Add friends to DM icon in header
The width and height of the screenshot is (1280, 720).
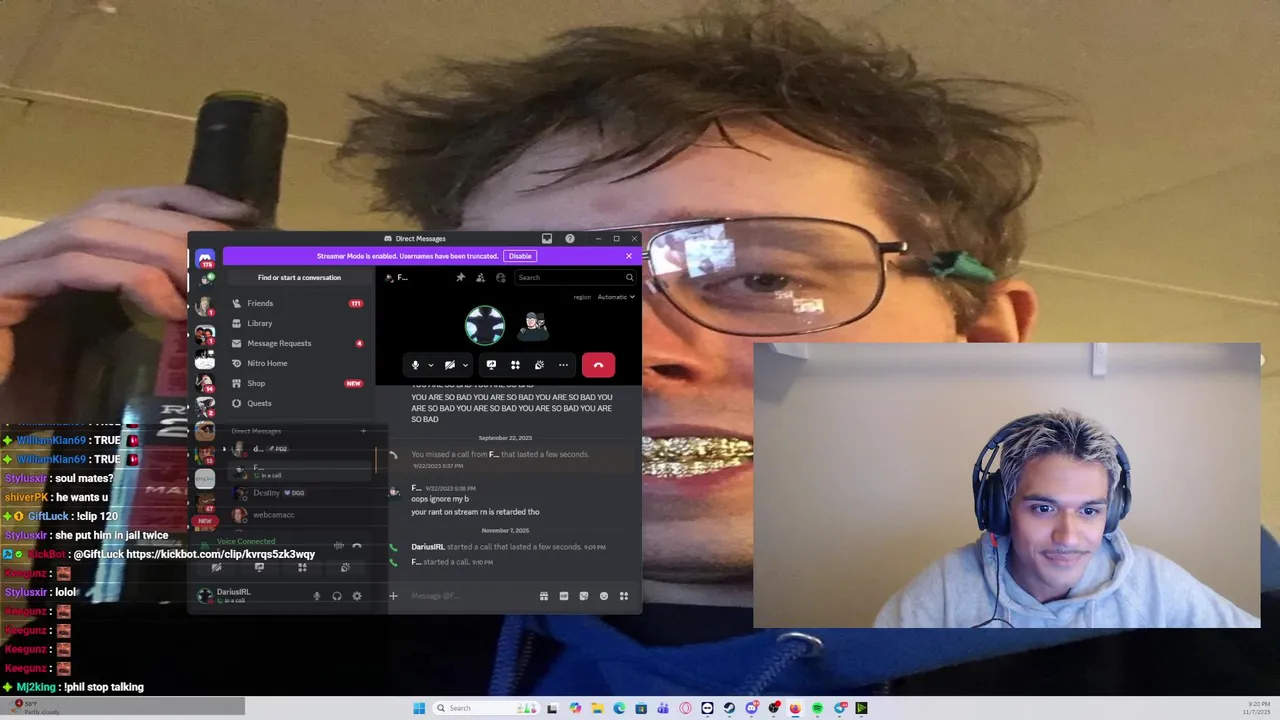pos(481,277)
